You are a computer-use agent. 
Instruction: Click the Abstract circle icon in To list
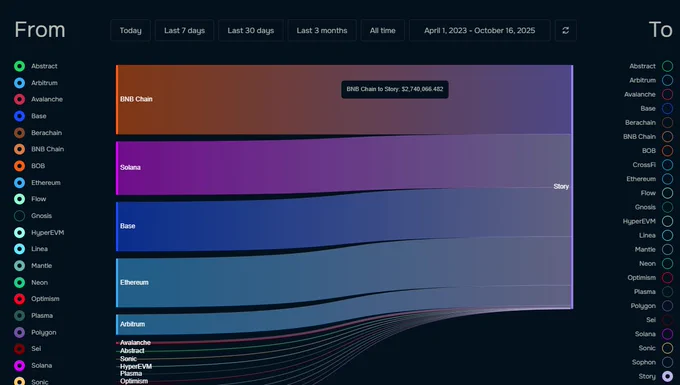pyautogui.click(x=667, y=66)
